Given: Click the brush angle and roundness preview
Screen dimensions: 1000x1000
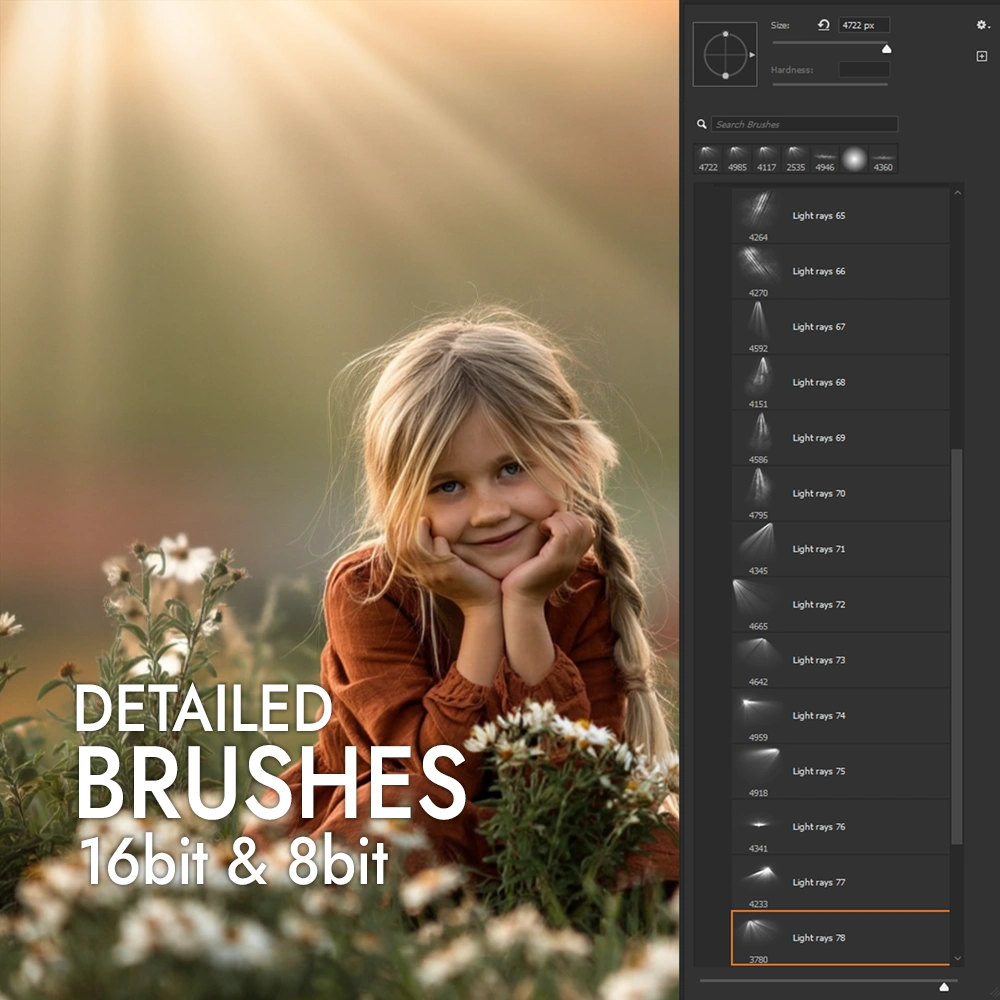Looking at the screenshot, I should click(725, 54).
